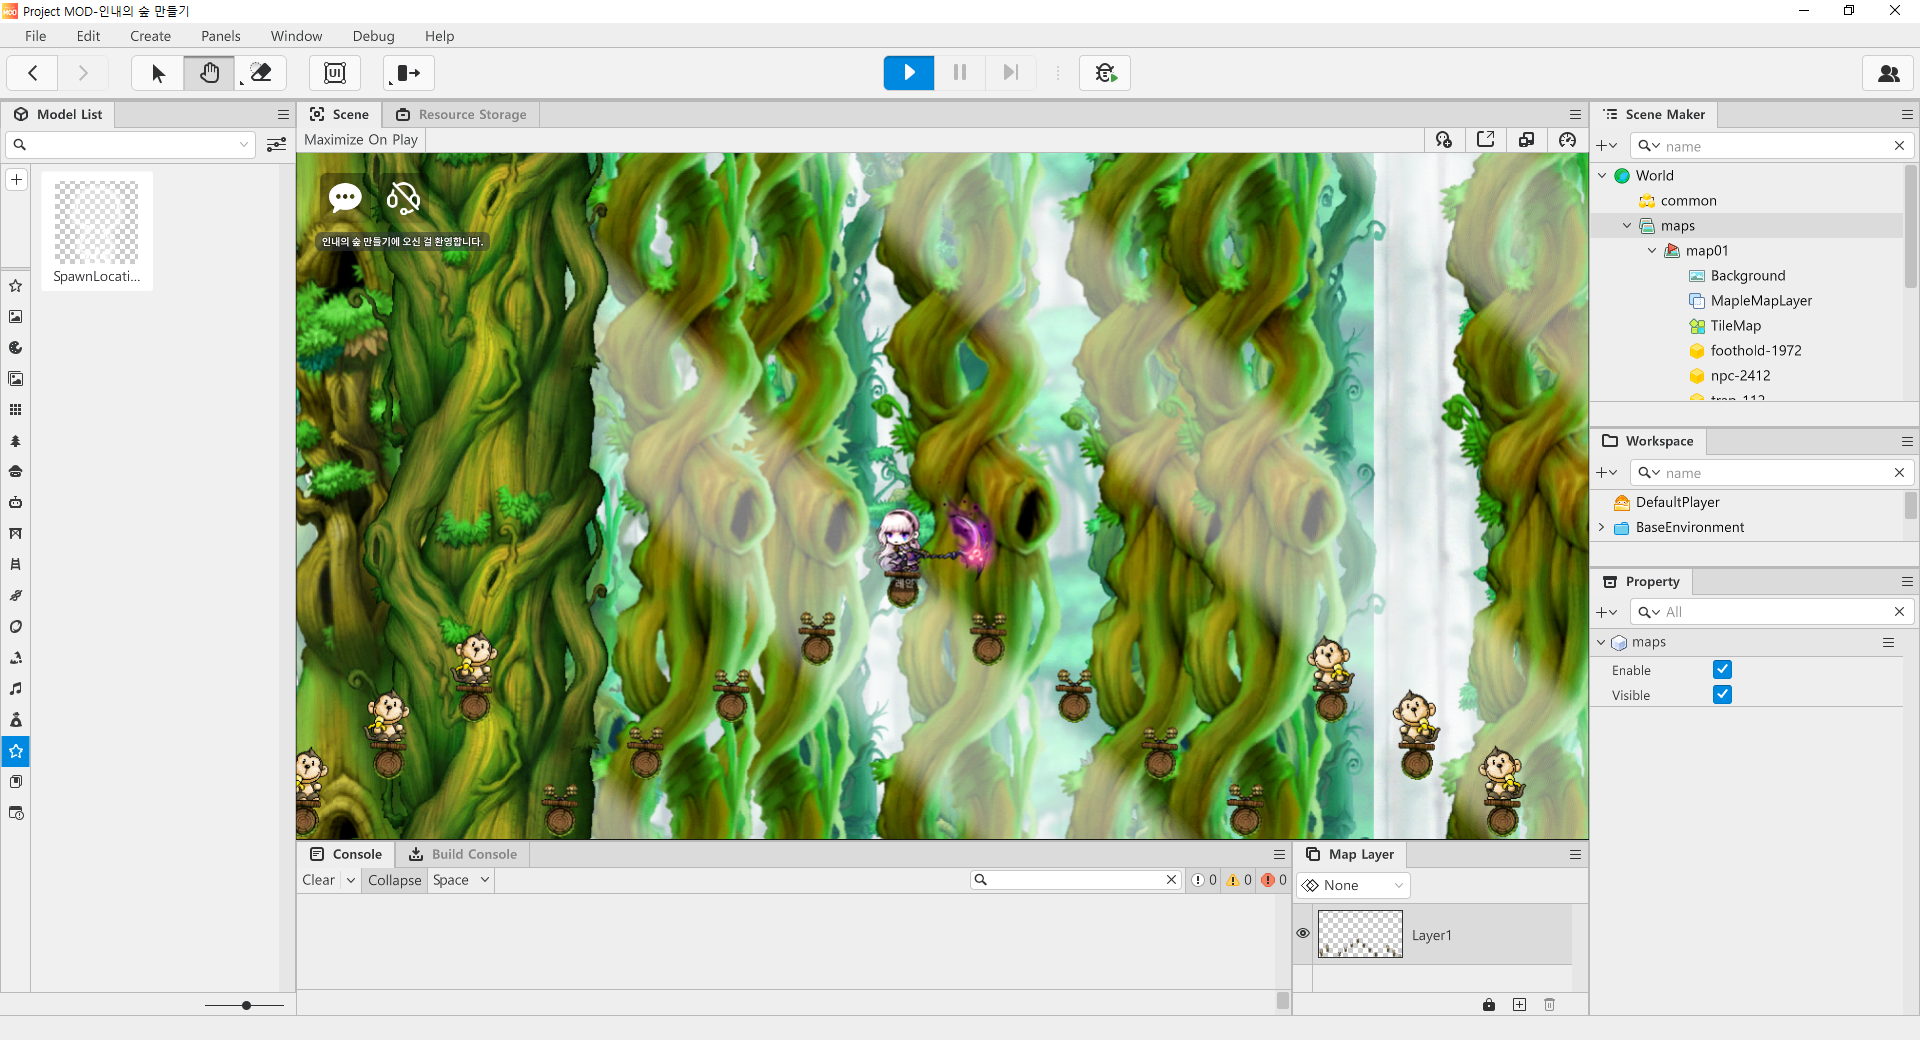Collapse the maps property section
Screen dimensions: 1920x1040
click(1601, 643)
